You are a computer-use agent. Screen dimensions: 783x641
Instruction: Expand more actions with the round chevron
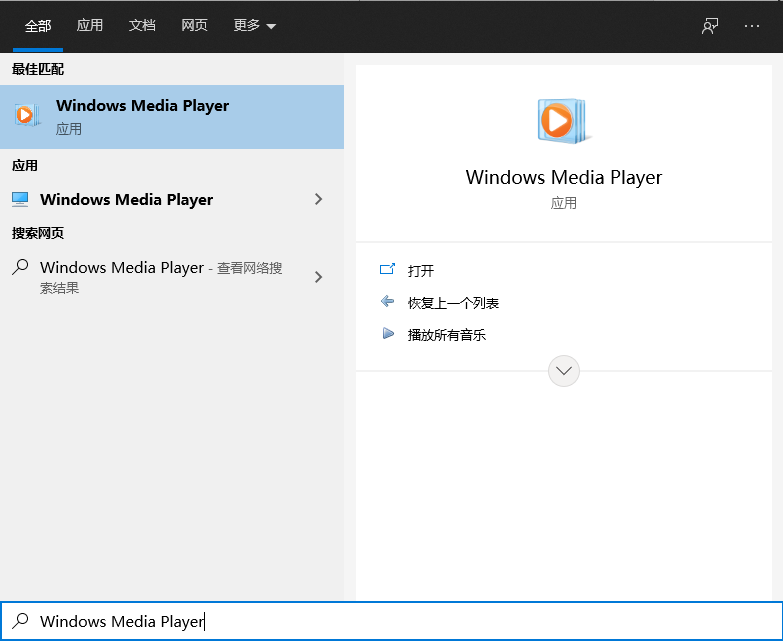pyautogui.click(x=564, y=371)
